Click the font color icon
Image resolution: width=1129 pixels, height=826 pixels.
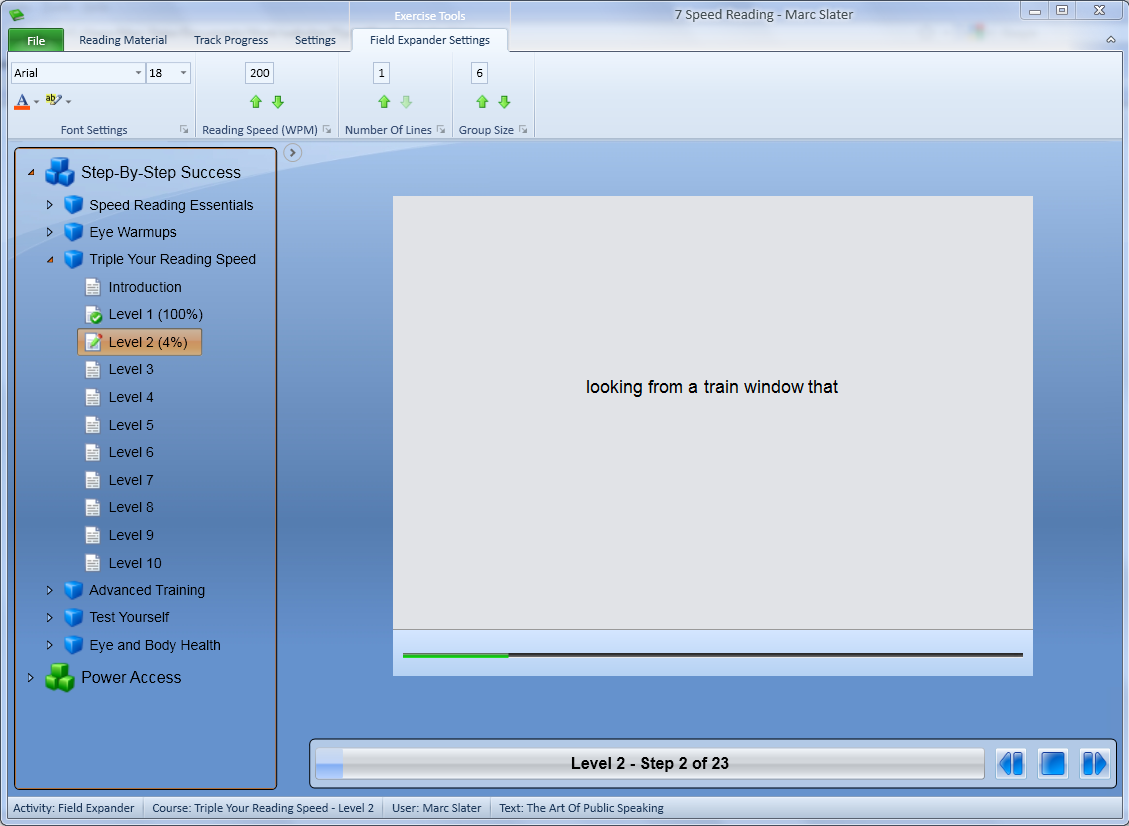(22, 101)
